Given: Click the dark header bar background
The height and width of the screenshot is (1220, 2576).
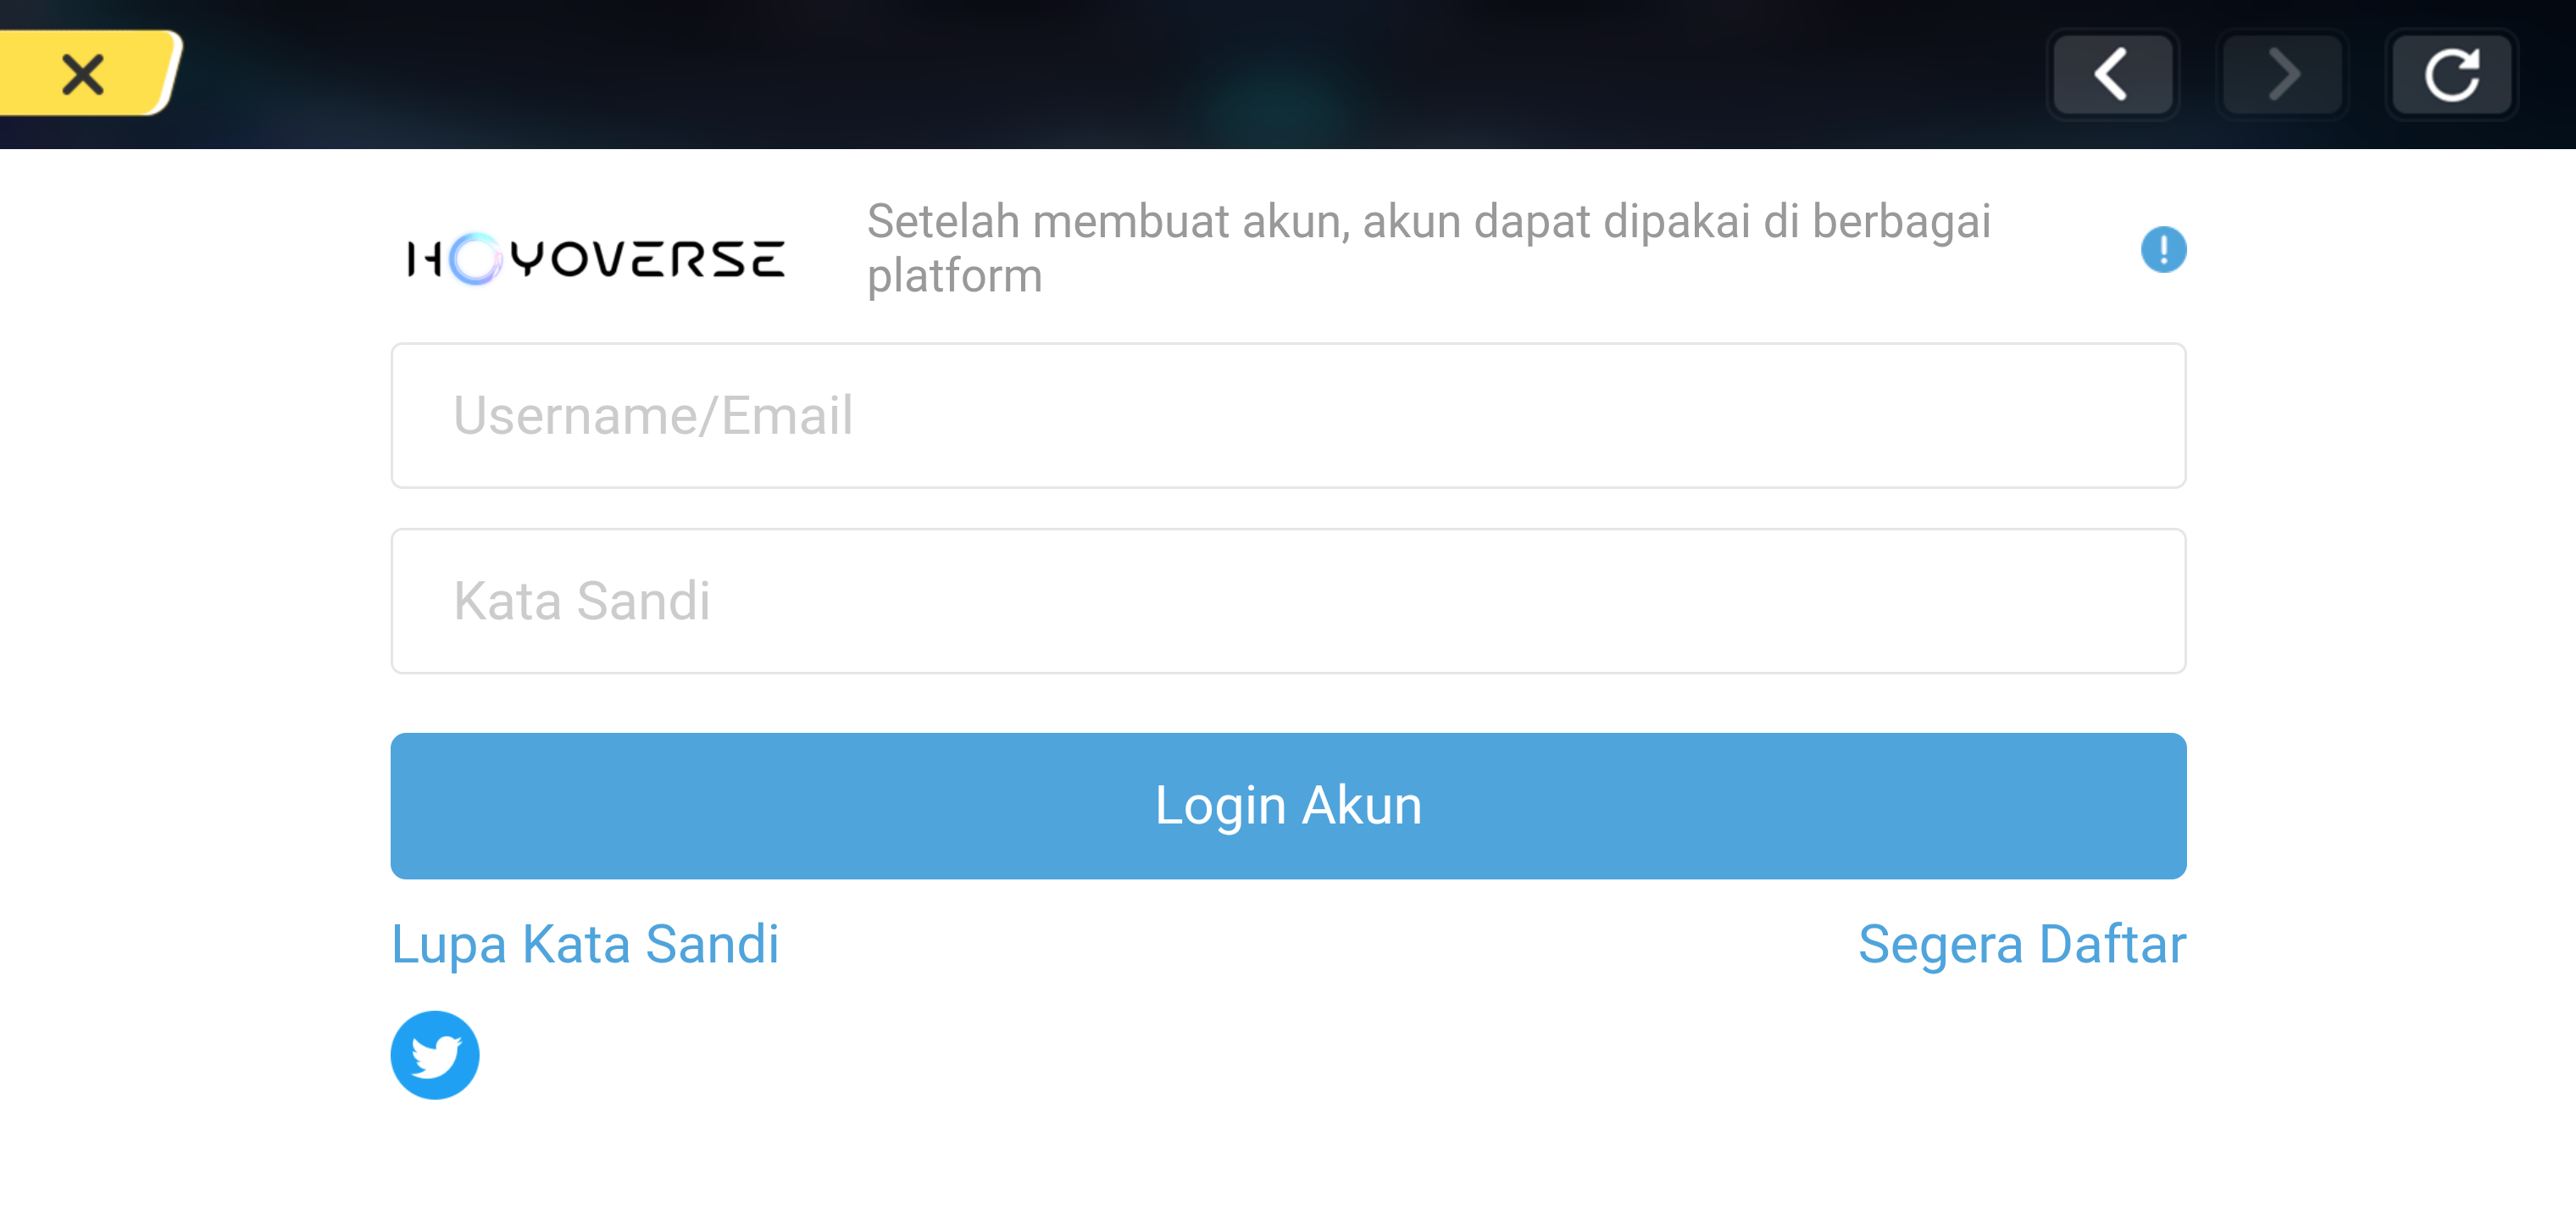Looking at the screenshot, I should pos(1100,74).
